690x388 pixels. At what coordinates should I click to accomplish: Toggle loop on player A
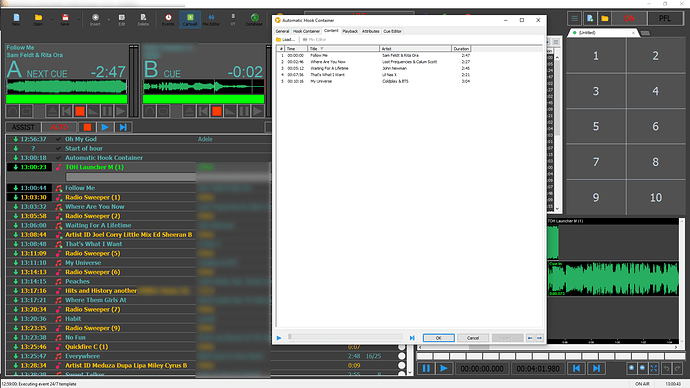(x=26, y=111)
